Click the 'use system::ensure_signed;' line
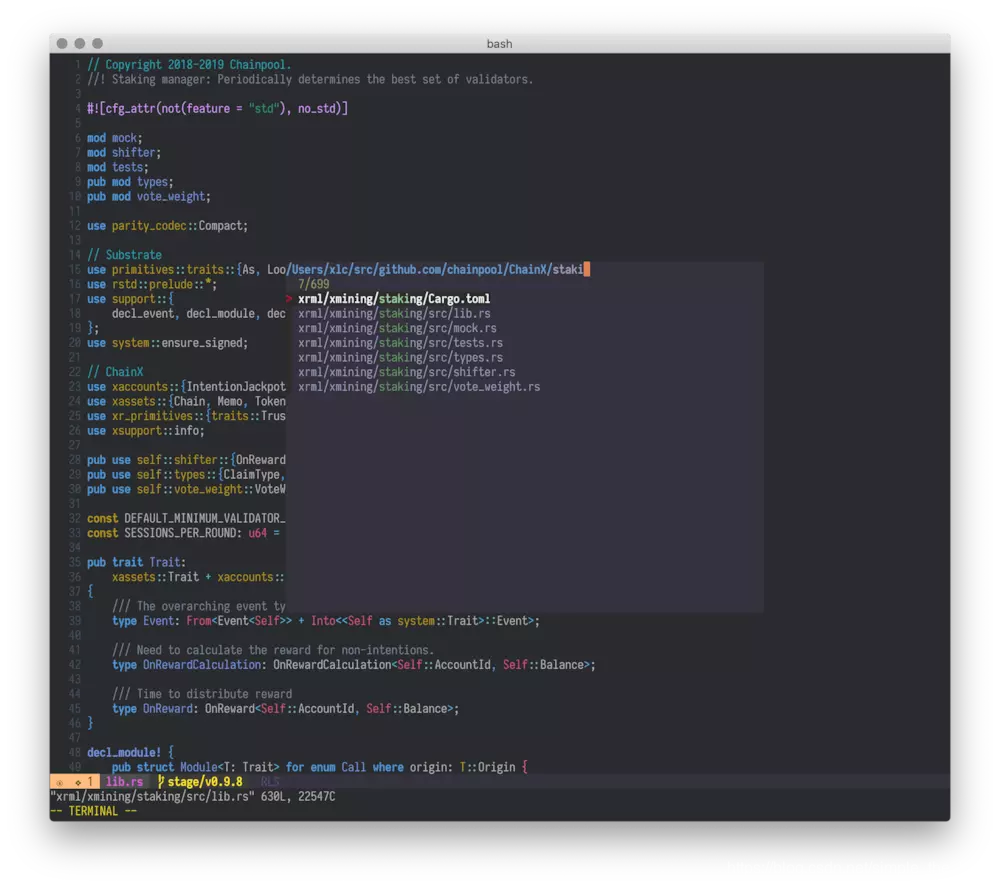The height and width of the screenshot is (887, 1000). tap(168, 343)
